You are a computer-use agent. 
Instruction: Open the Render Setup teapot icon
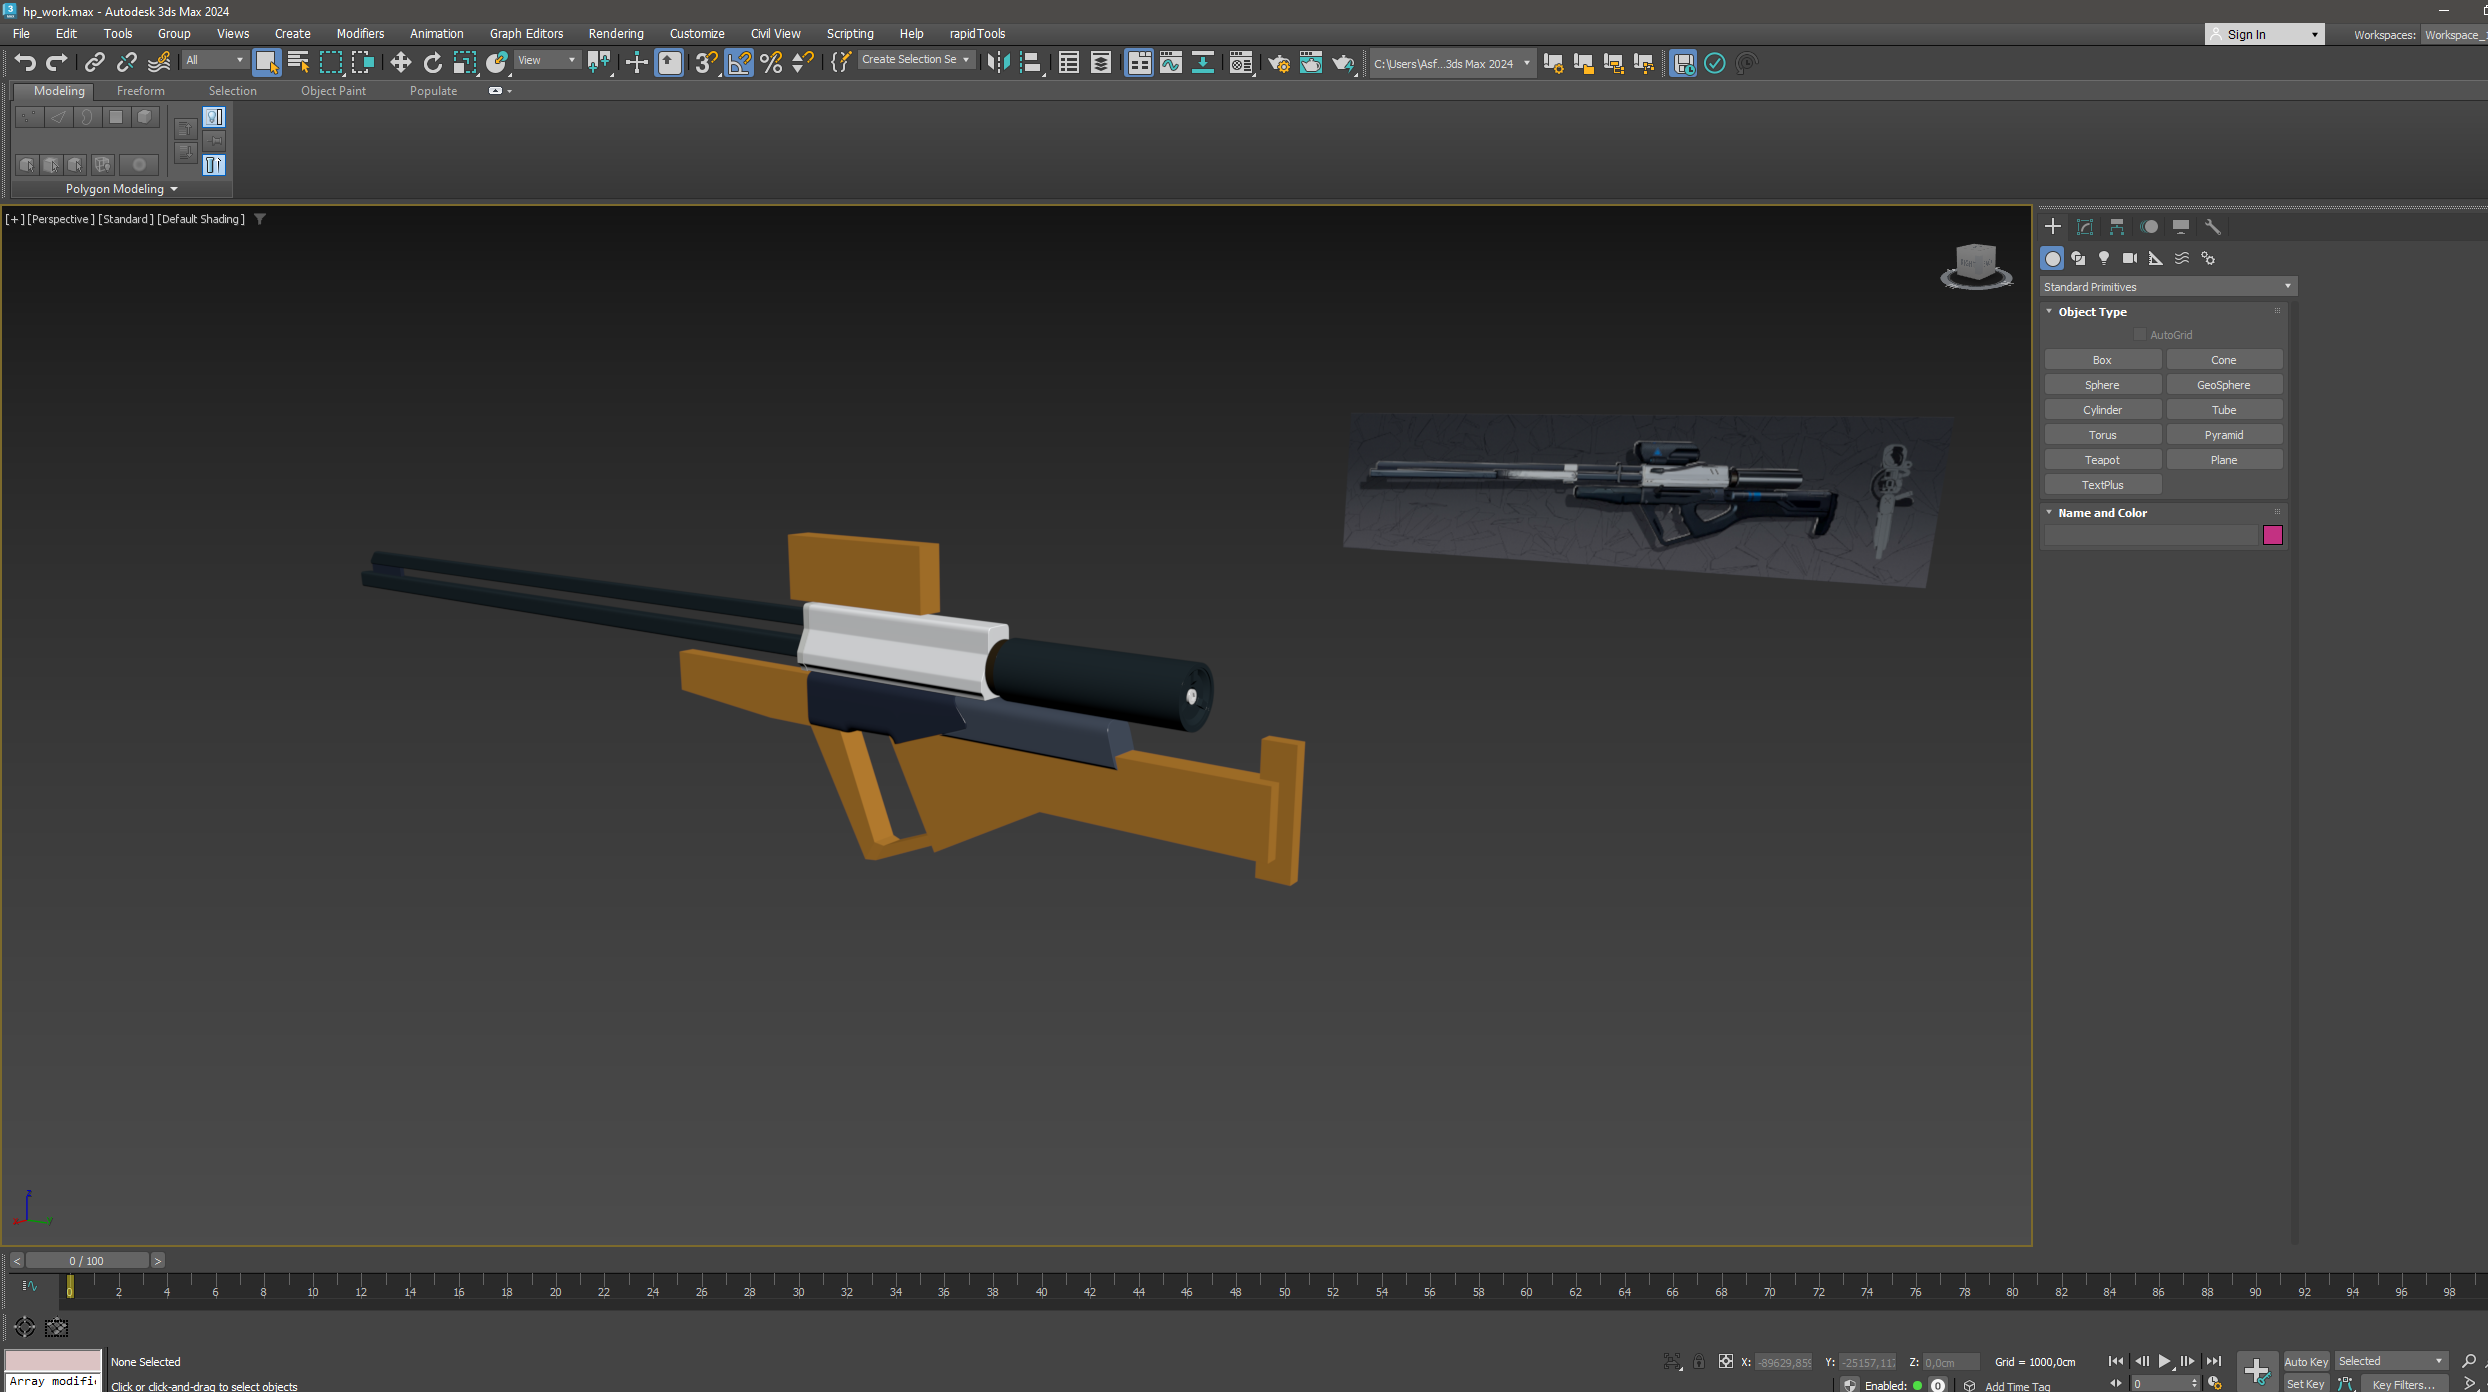tap(1278, 63)
